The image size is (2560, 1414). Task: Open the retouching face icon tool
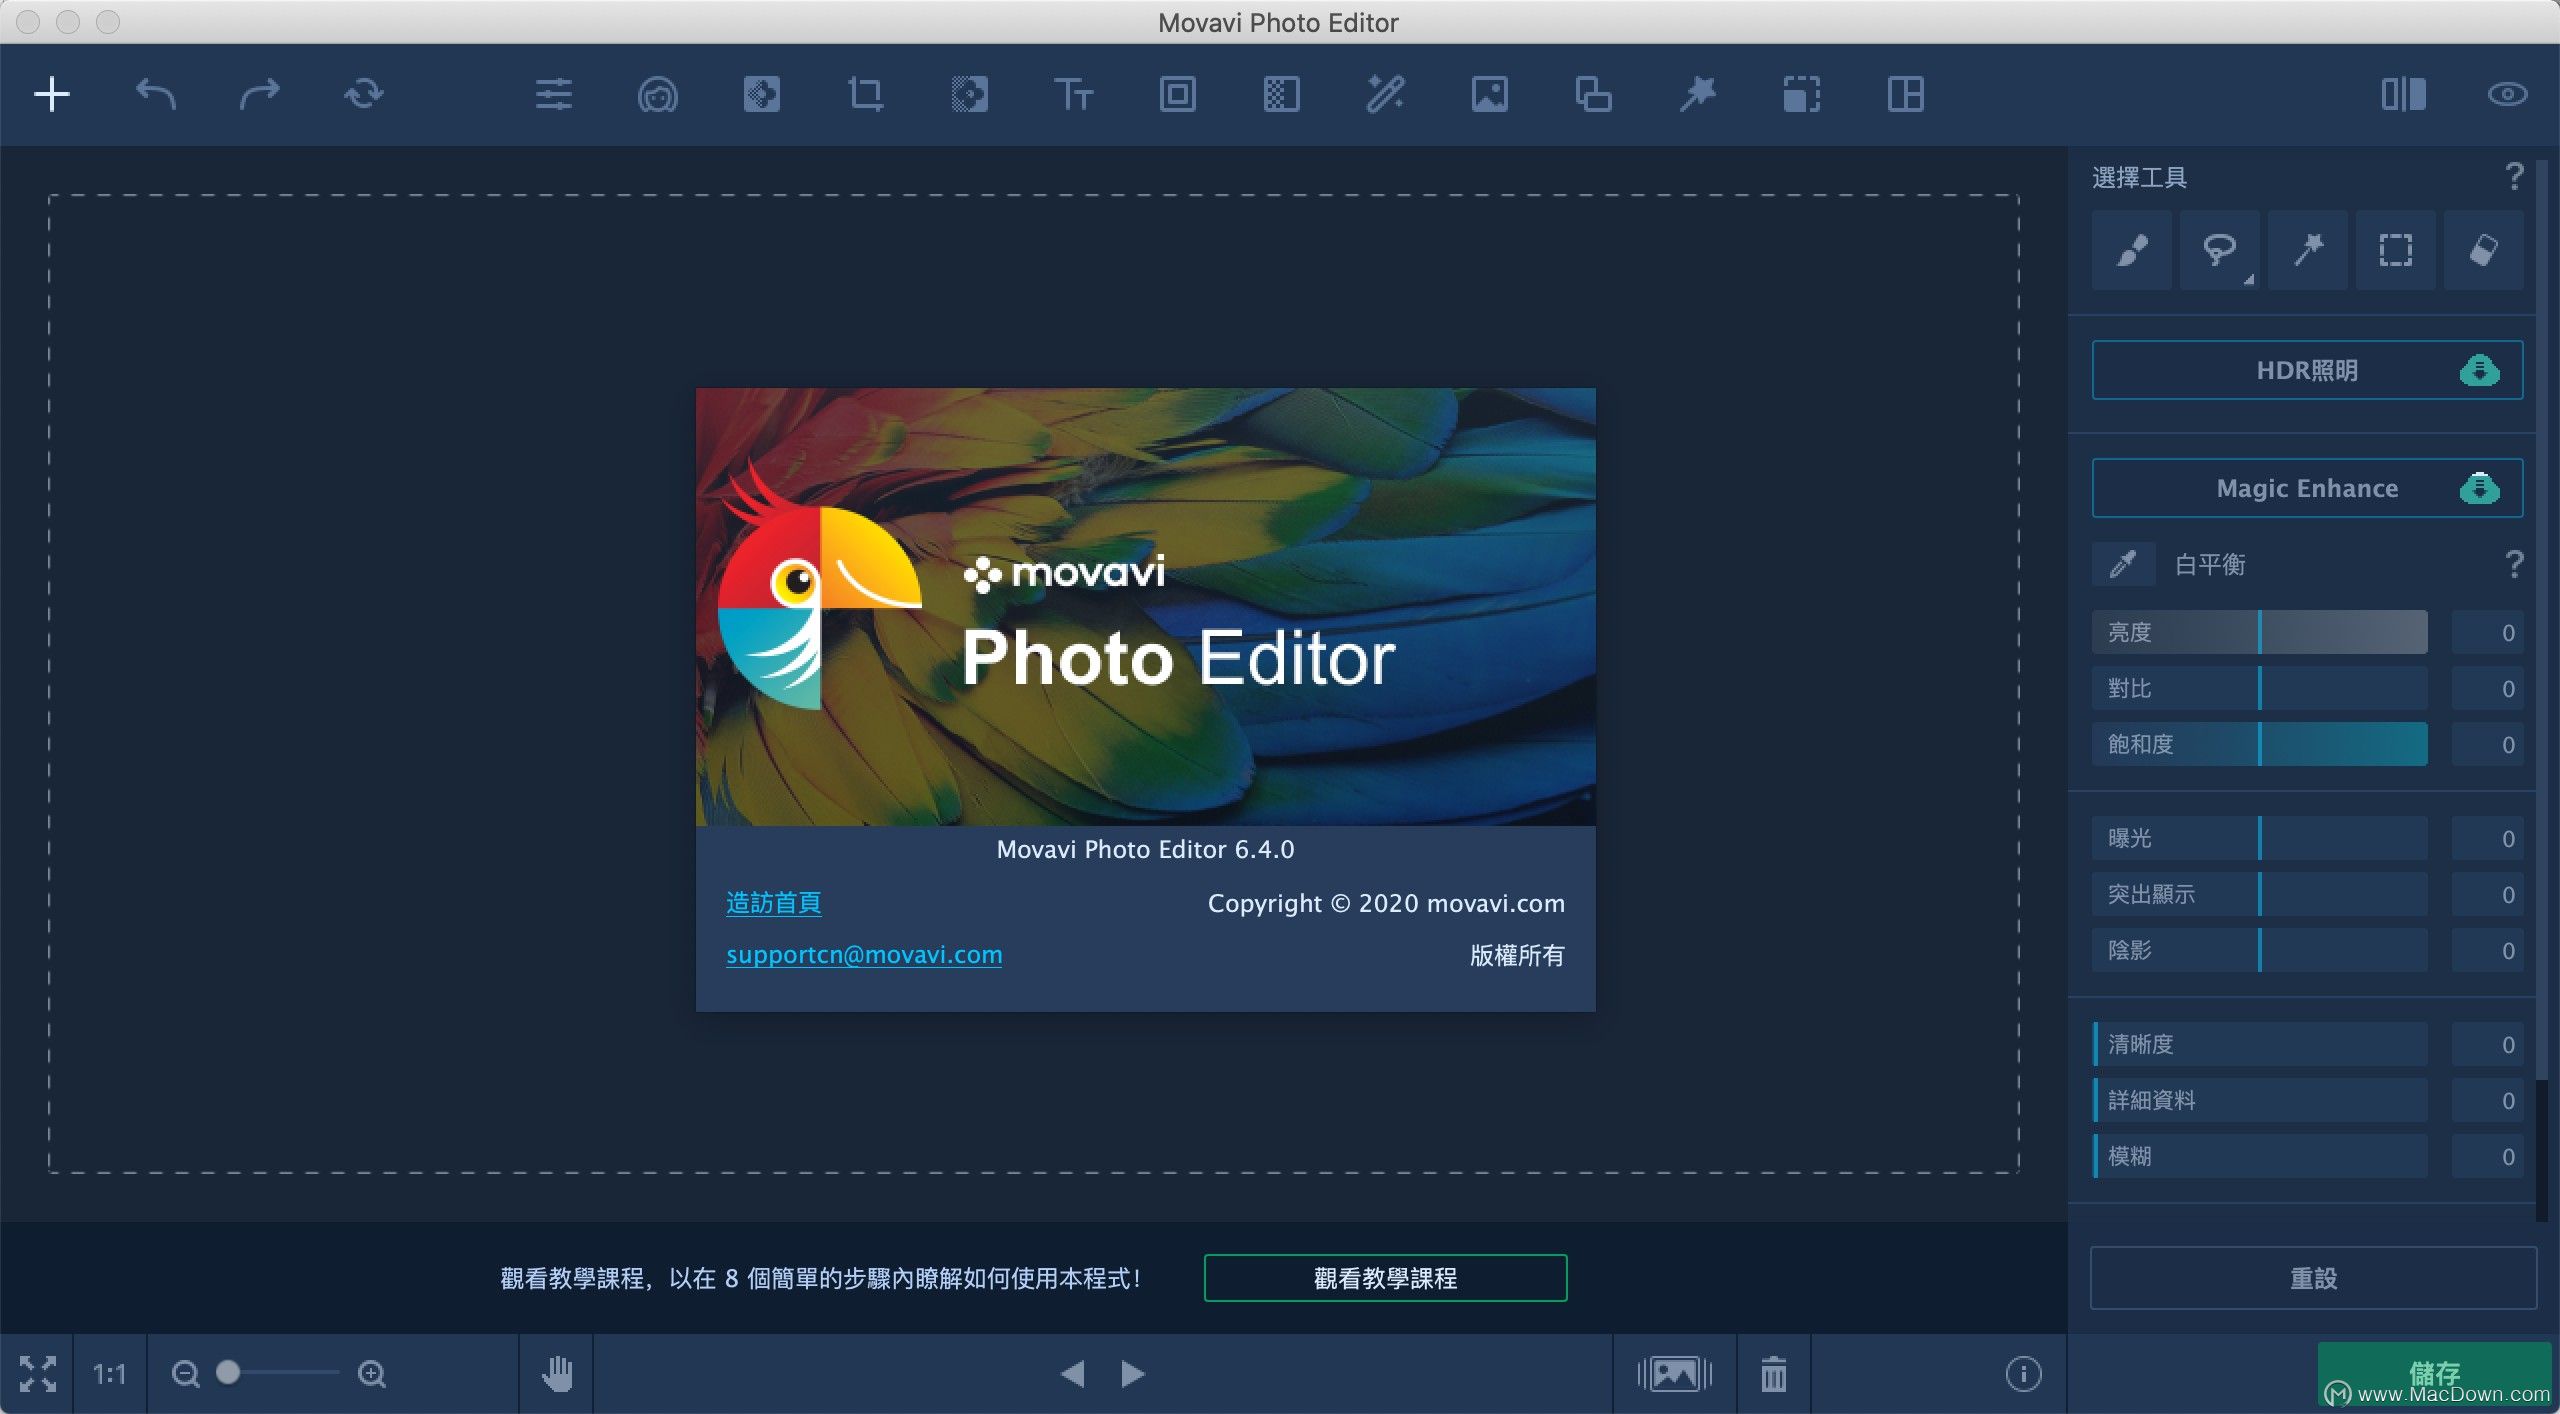pyautogui.click(x=658, y=95)
